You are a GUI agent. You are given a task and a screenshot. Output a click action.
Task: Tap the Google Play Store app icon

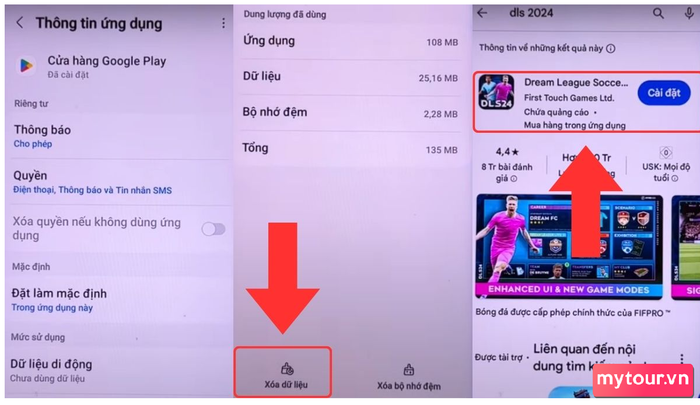point(26,66)
